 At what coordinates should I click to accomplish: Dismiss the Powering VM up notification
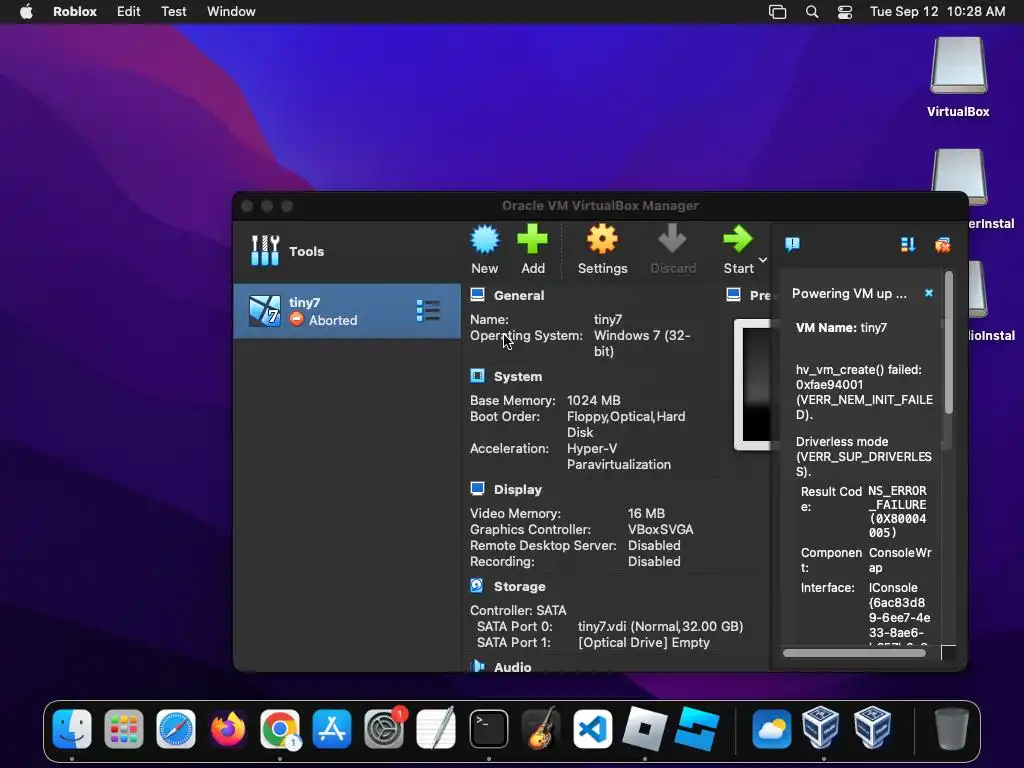coord(929,293)
